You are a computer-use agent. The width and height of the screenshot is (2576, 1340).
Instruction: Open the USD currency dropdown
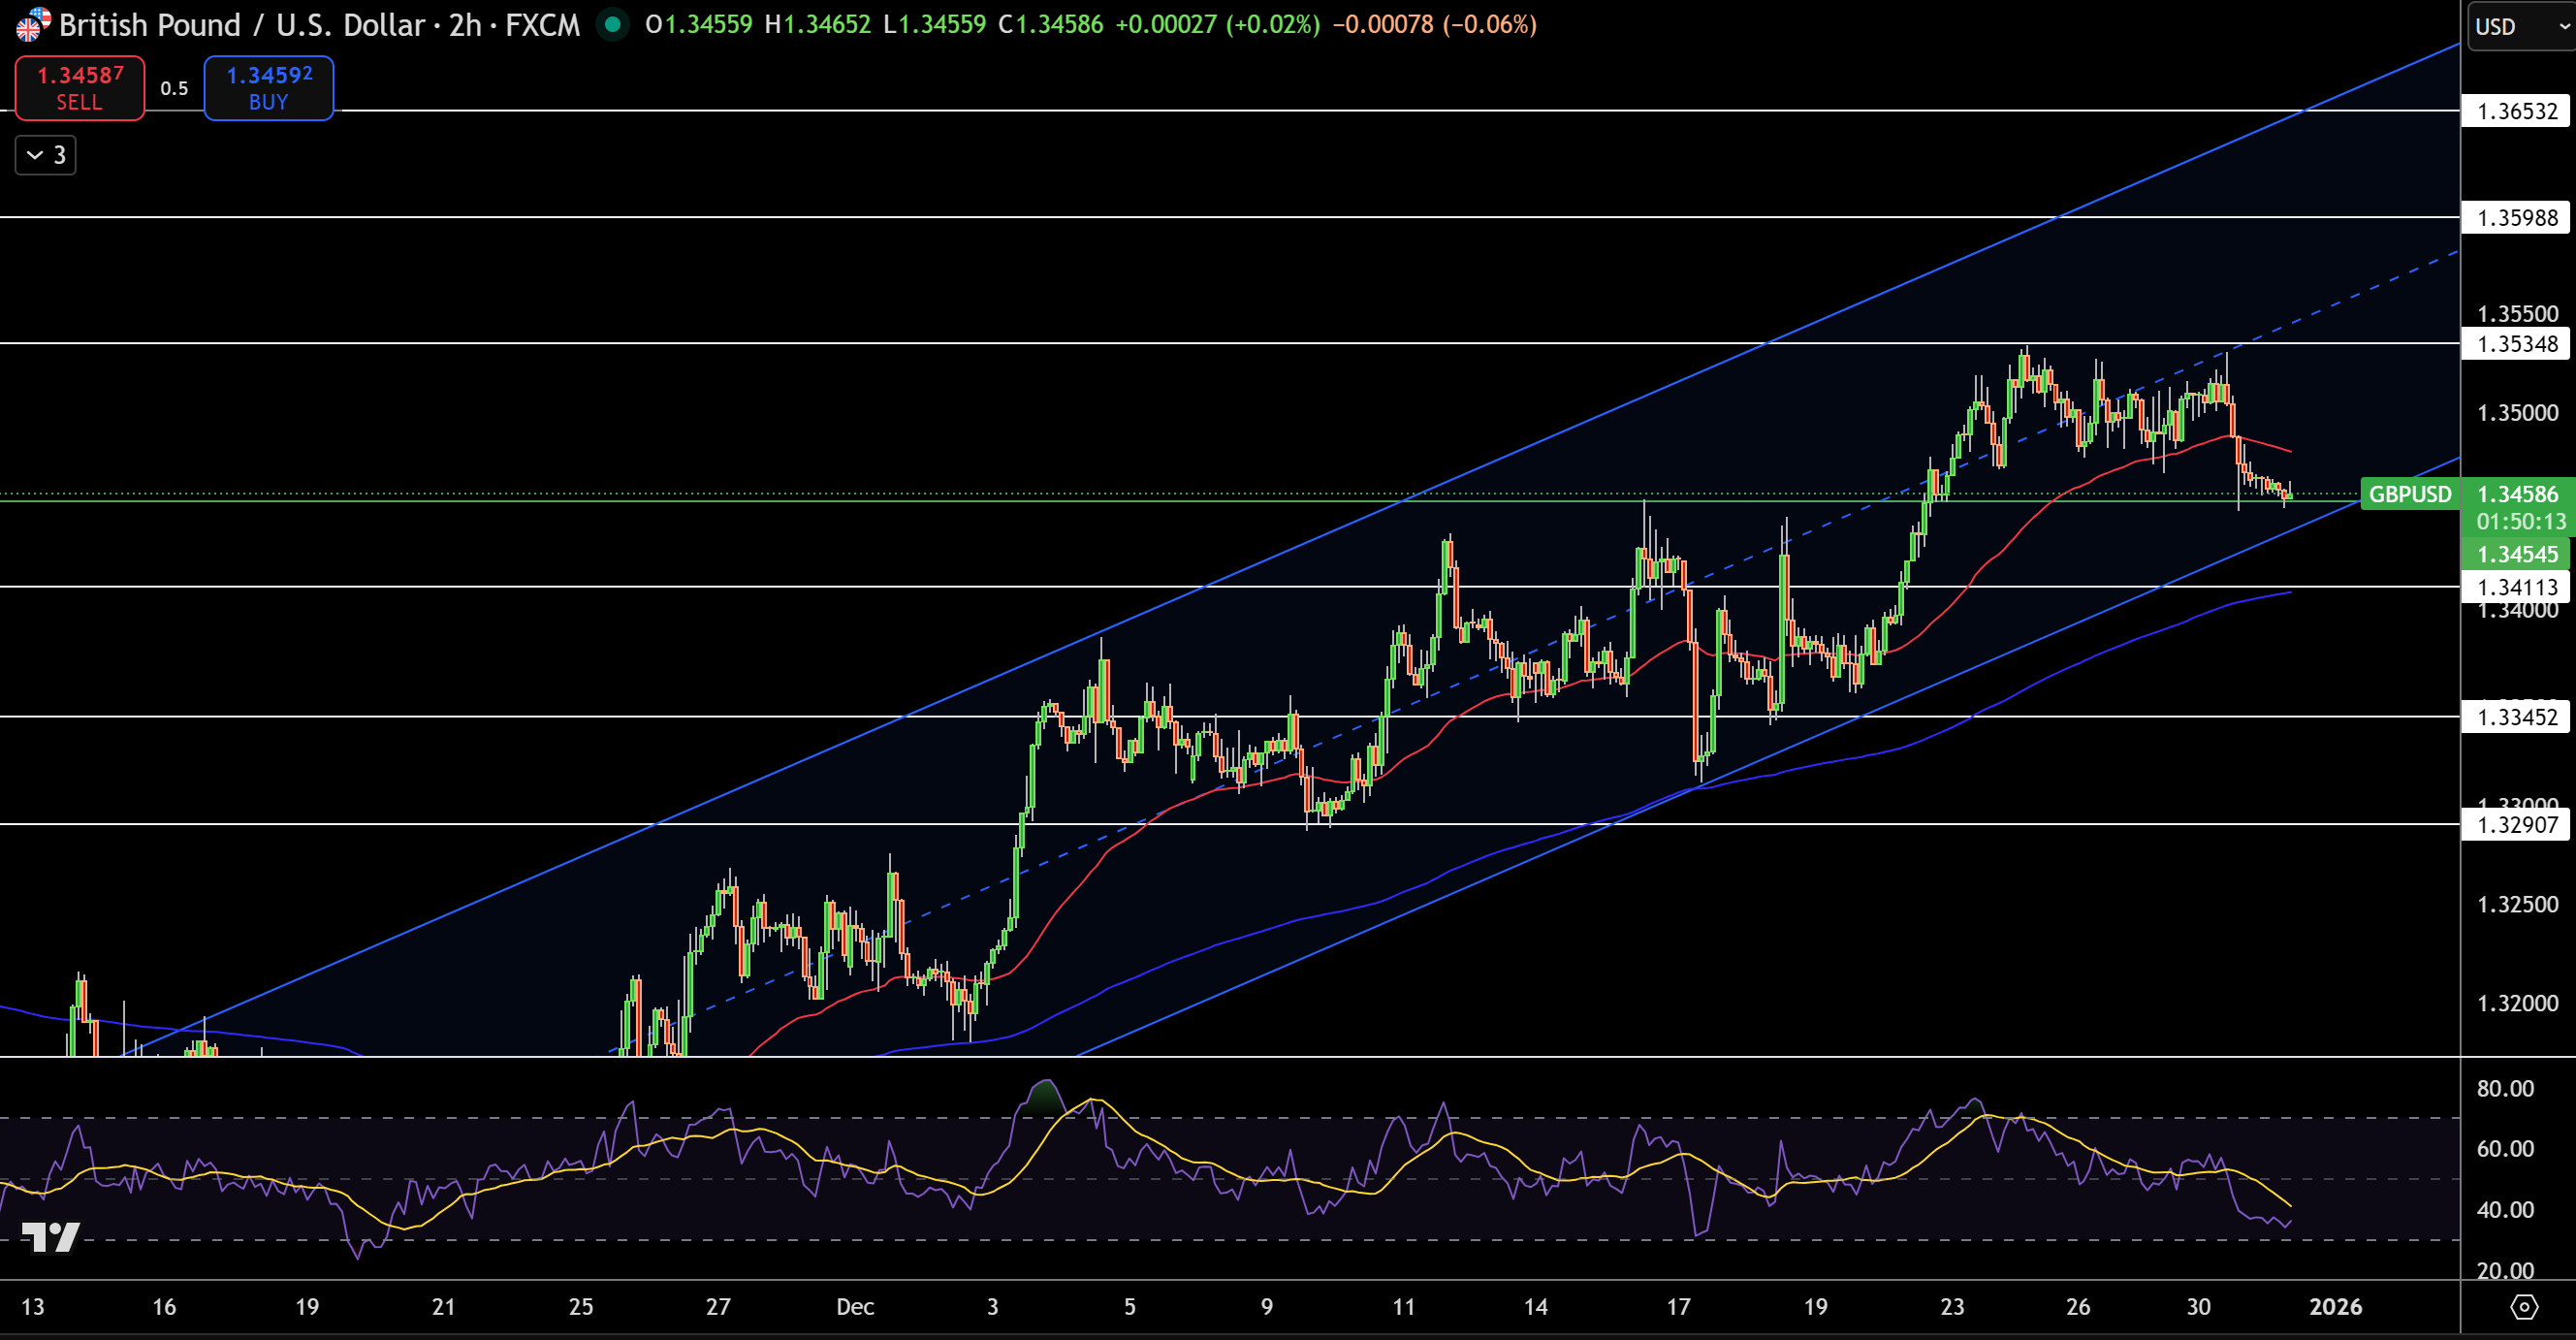coord(2519,26)
